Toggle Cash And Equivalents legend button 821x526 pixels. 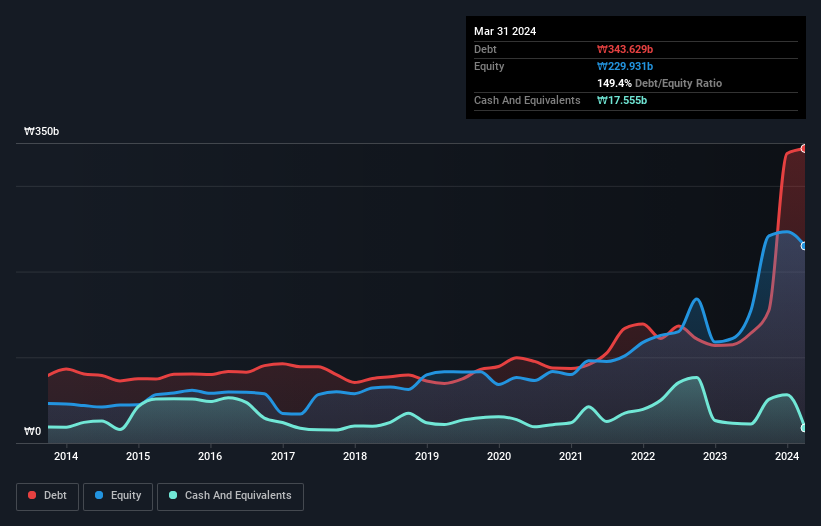click(x=230, y=496)
